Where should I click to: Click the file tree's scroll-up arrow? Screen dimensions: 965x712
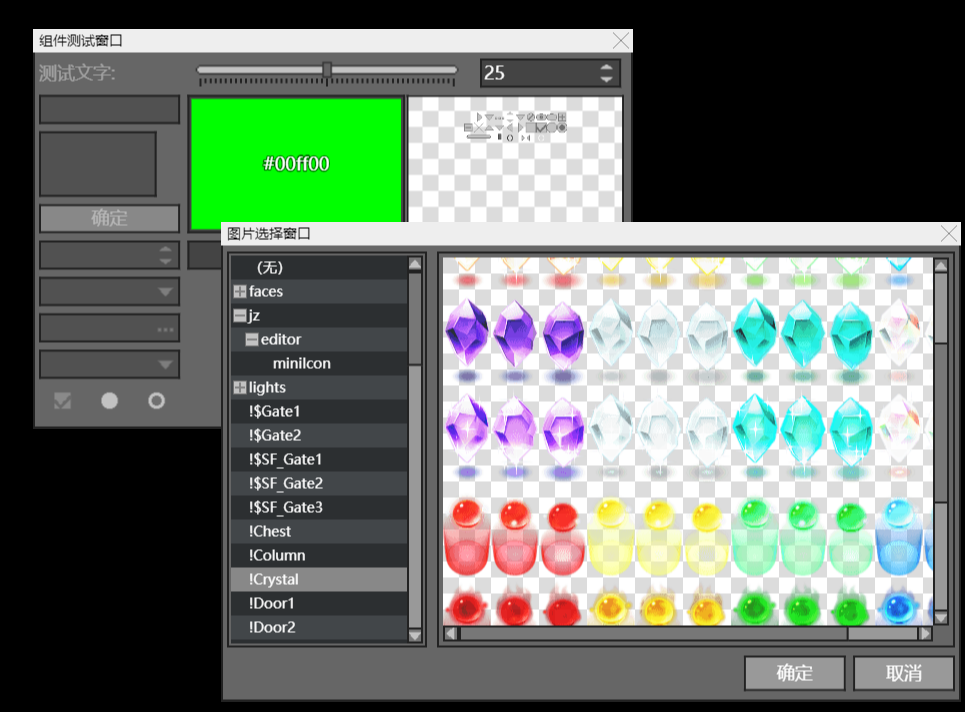click(415, 264)
